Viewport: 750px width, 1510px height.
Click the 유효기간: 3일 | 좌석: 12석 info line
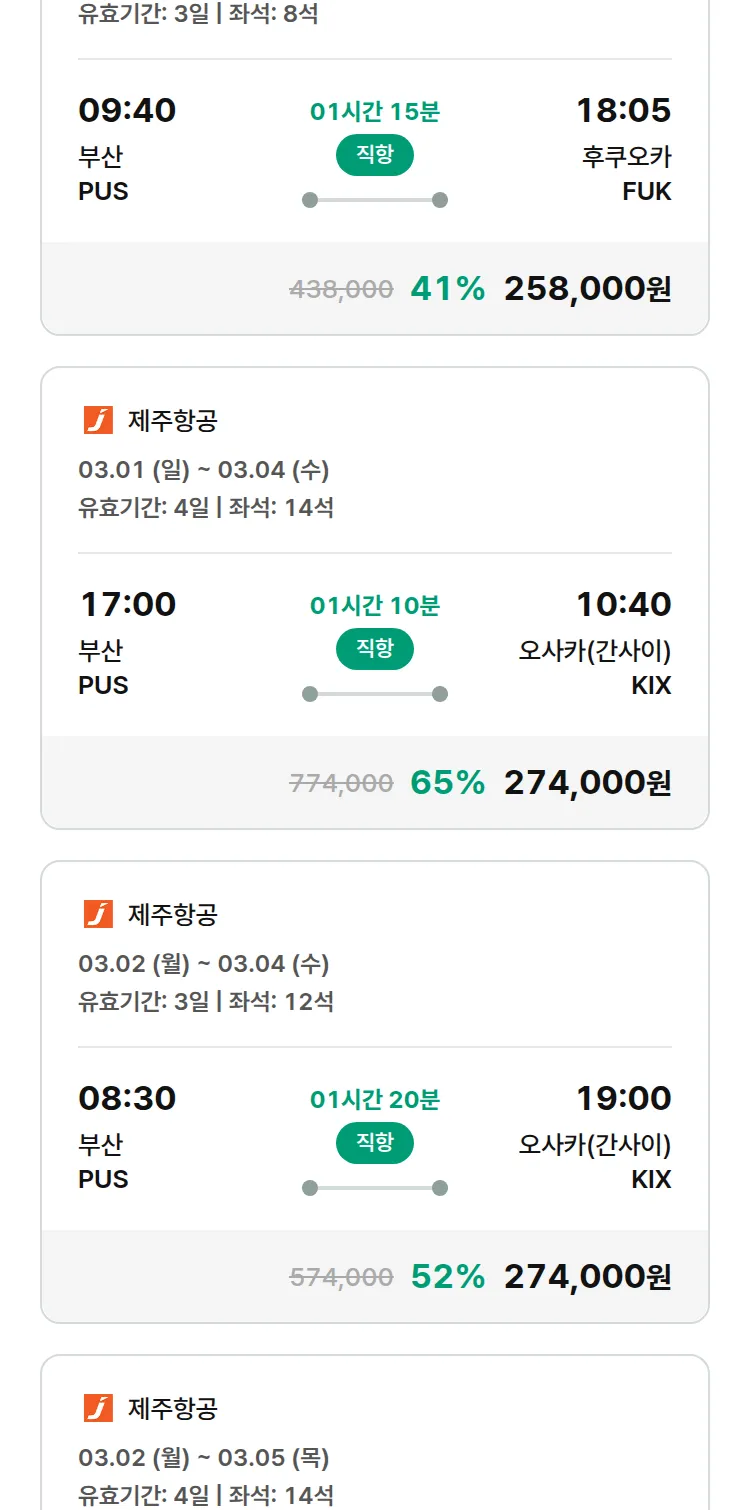[206, 1001]
